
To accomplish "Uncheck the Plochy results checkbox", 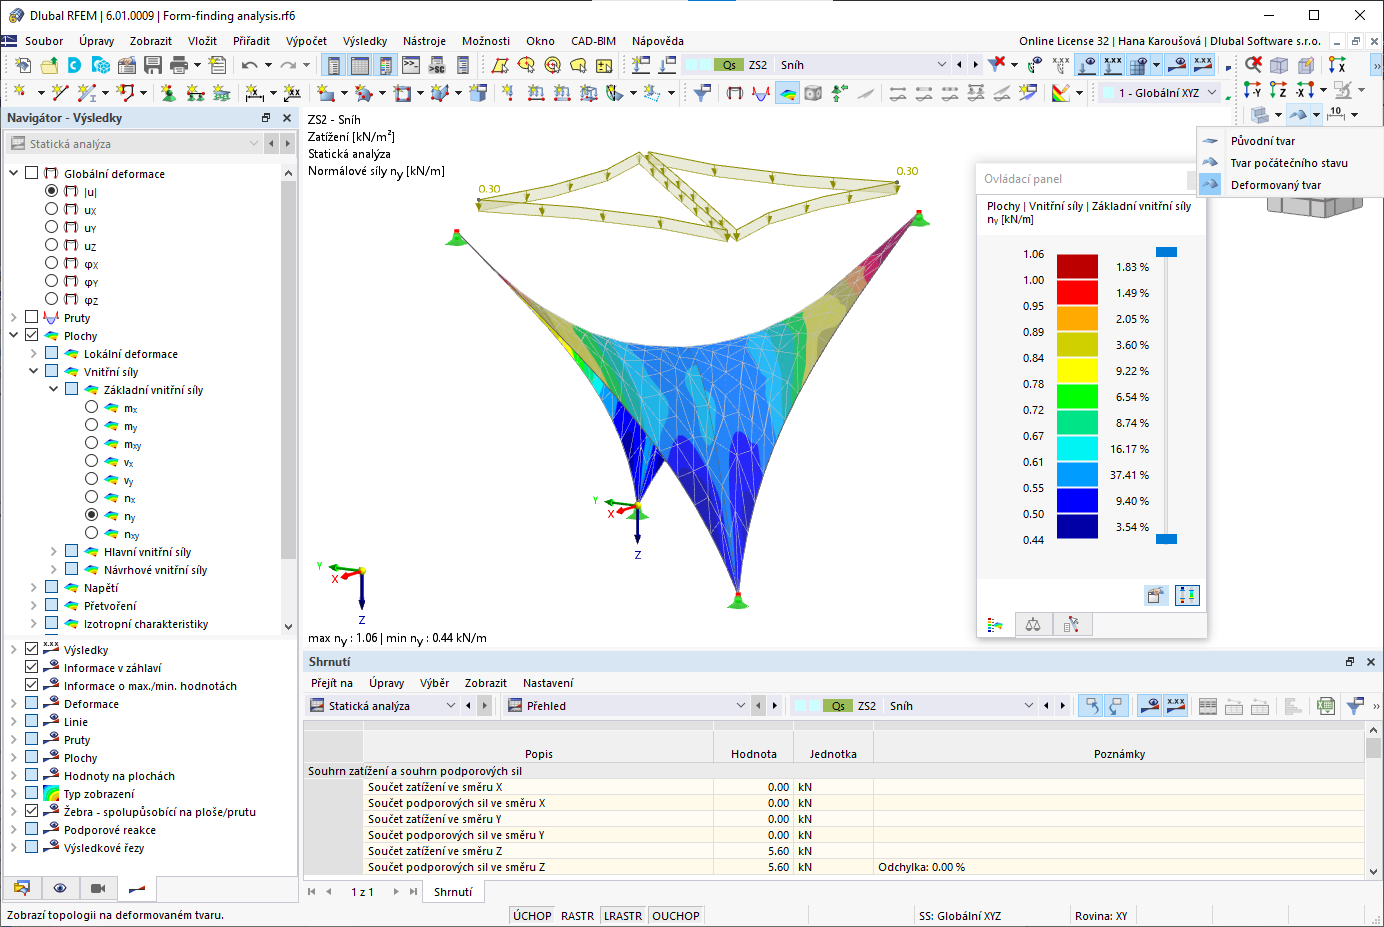I will click(32, 335).
